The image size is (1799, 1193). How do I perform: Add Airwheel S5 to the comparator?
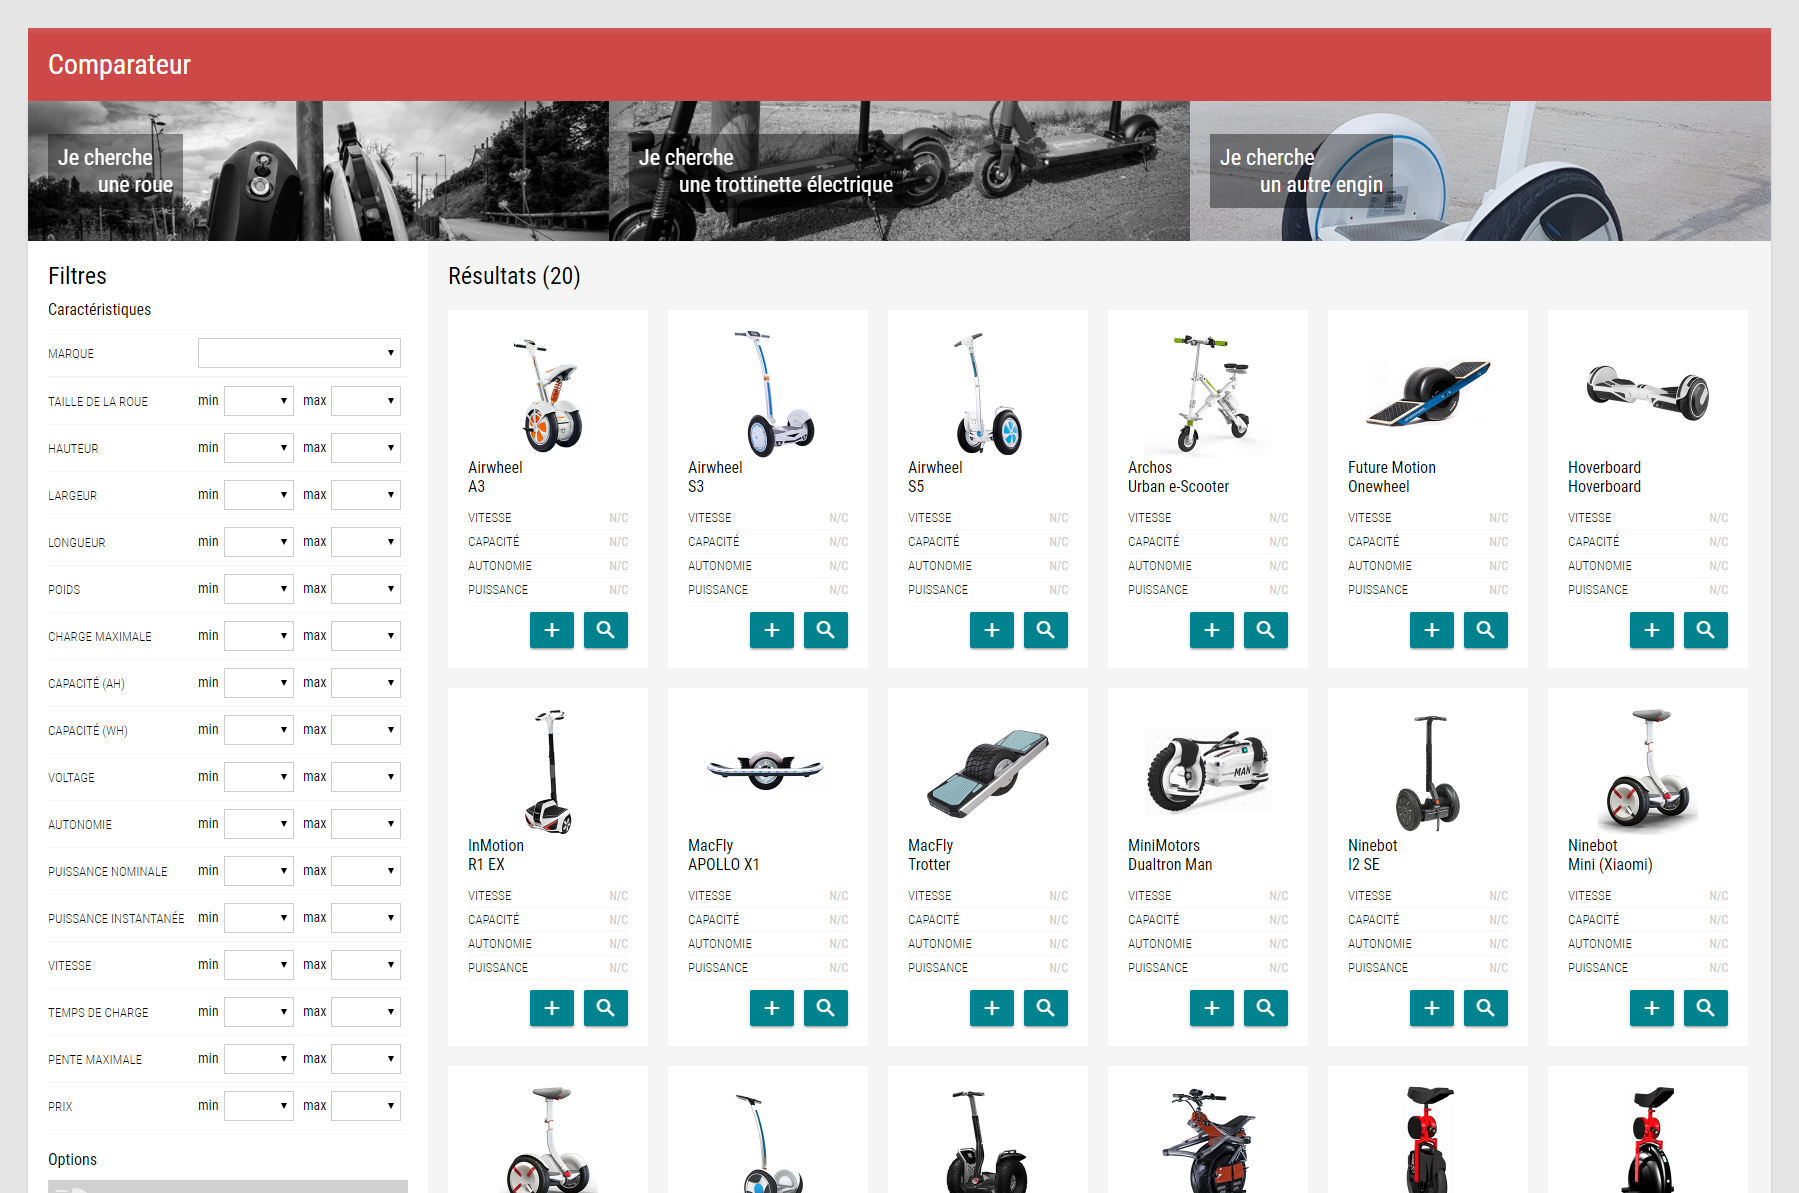992,630
